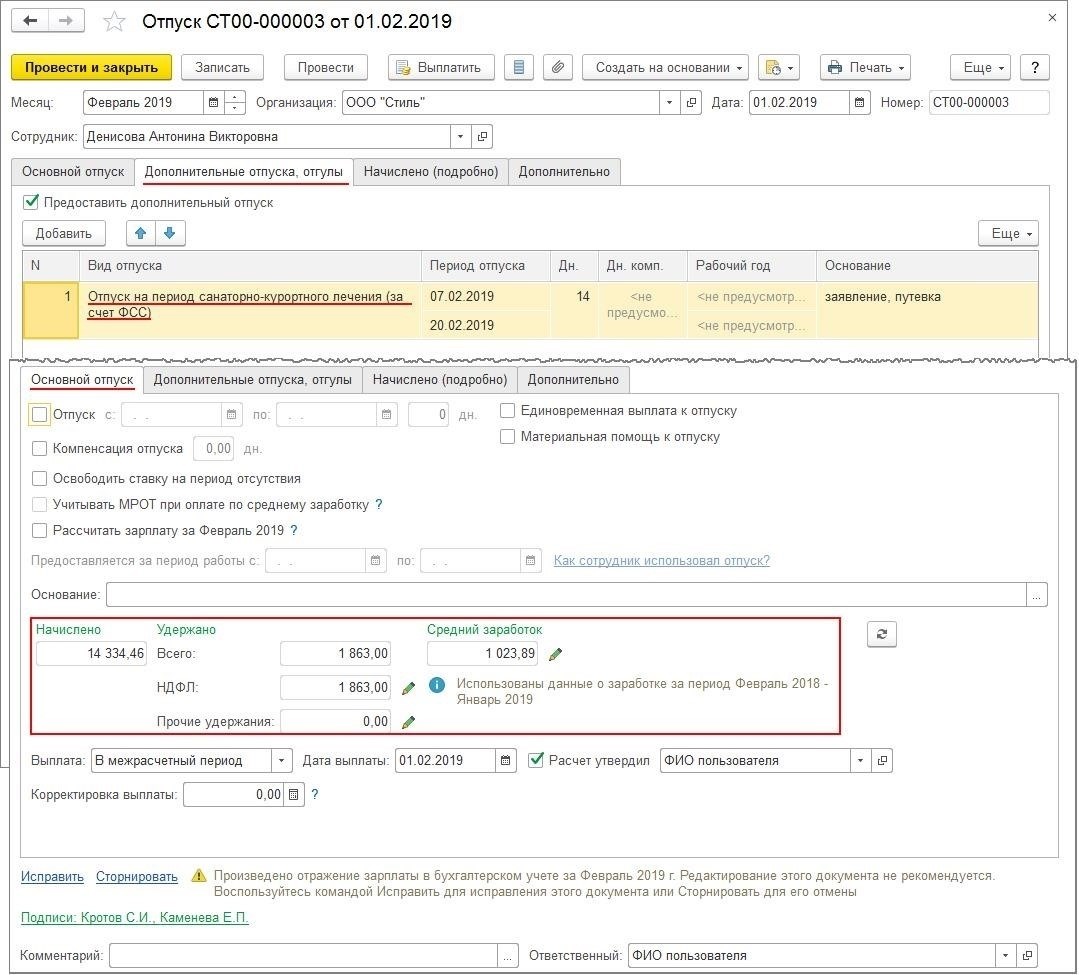Enable the Отпуск checkbox
This screenshot has height=975, width=1079.
tap(40, 414)
